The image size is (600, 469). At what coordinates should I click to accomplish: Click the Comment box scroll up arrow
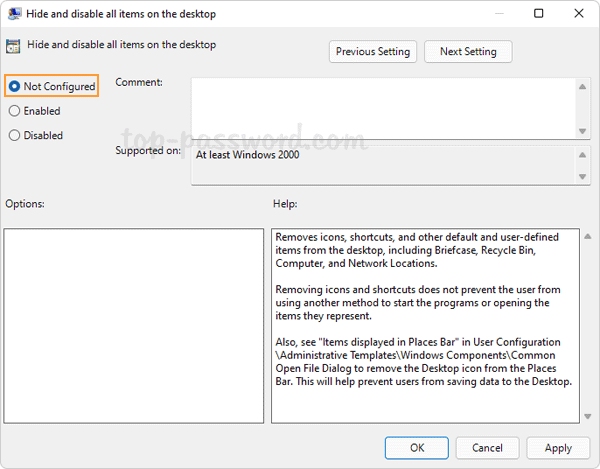click(582, 87)
